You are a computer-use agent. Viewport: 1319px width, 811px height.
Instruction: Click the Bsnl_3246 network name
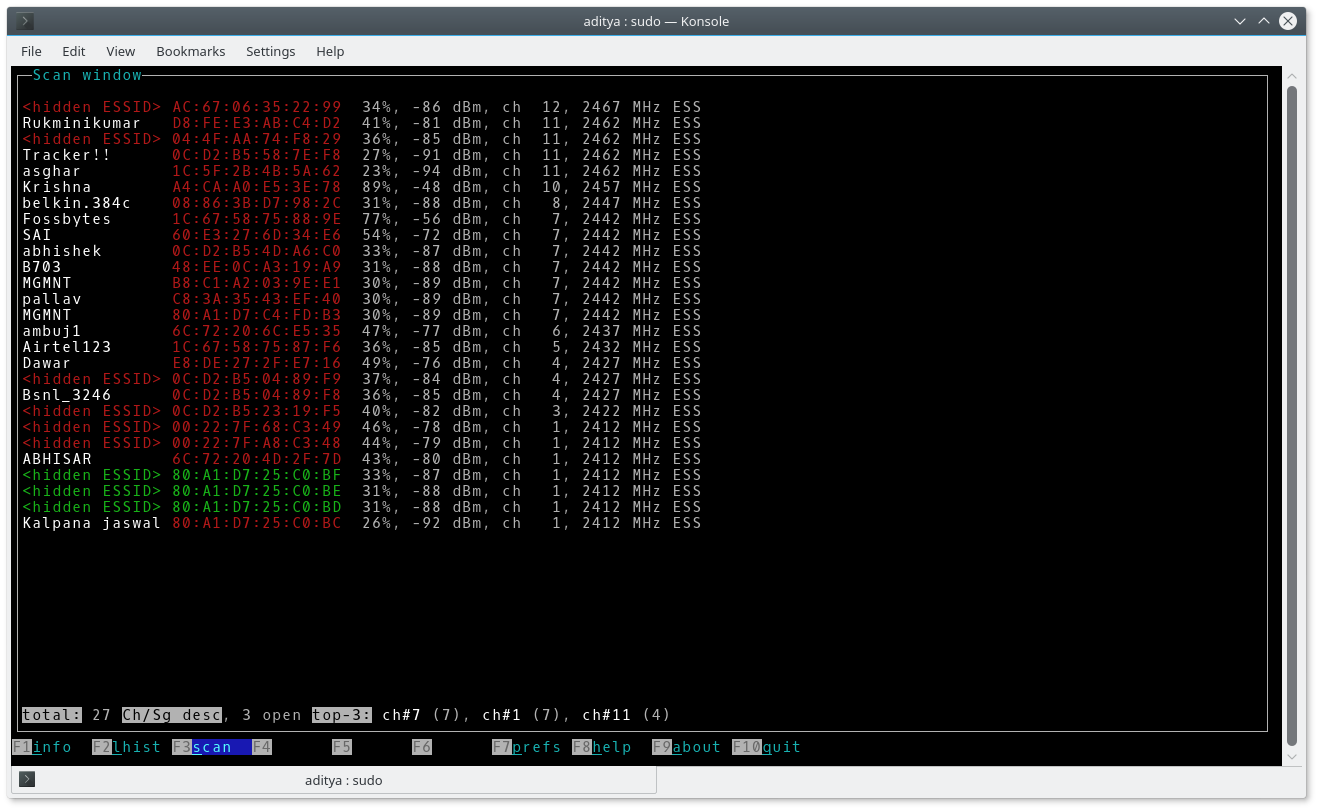click(x=67, y=395)
